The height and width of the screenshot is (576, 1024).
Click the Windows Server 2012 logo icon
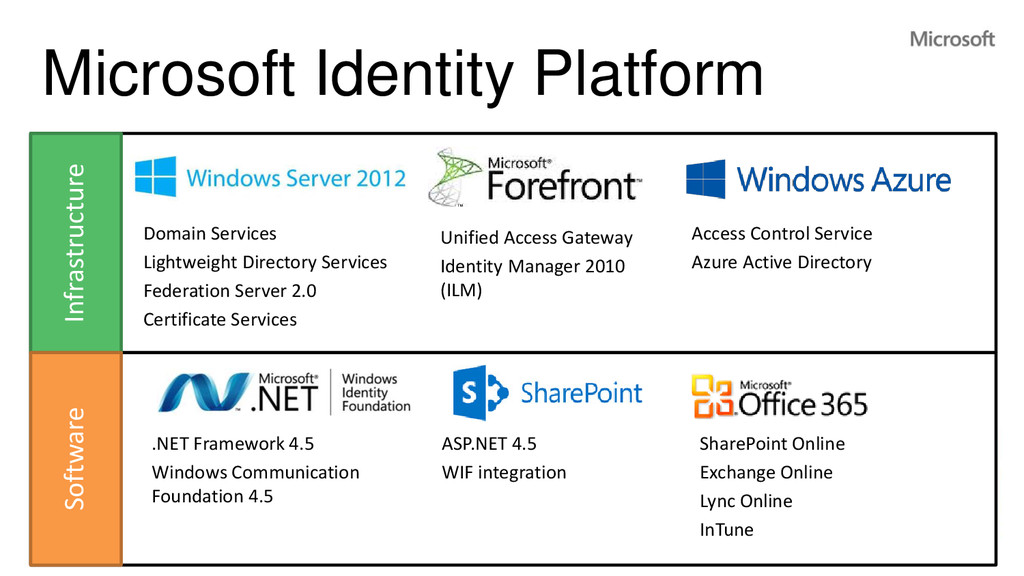coord(155,176)
